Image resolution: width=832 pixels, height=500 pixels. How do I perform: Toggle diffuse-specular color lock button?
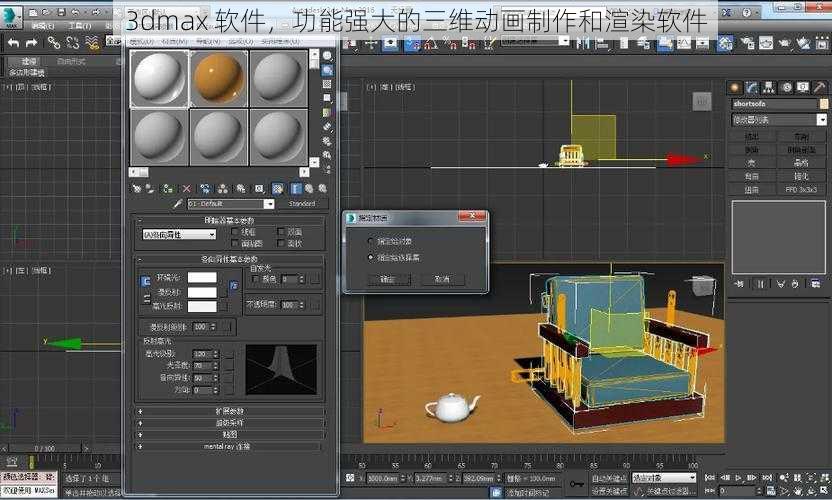pos(146,299)
